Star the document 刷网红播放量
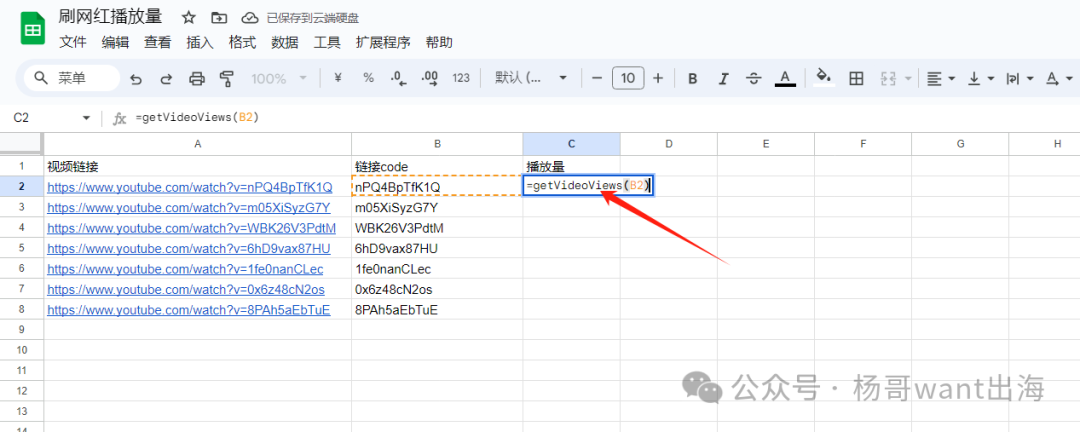Image resolution: width=1080 pixels, height=432 pixels. tap(189, 18)
